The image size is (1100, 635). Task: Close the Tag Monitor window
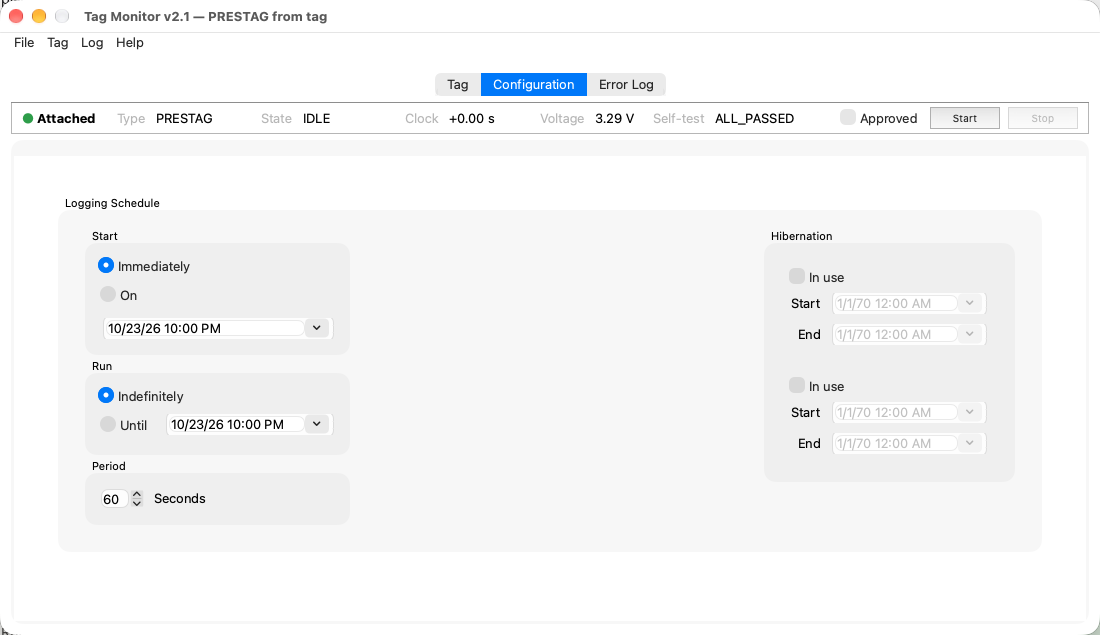pos(15,16)
